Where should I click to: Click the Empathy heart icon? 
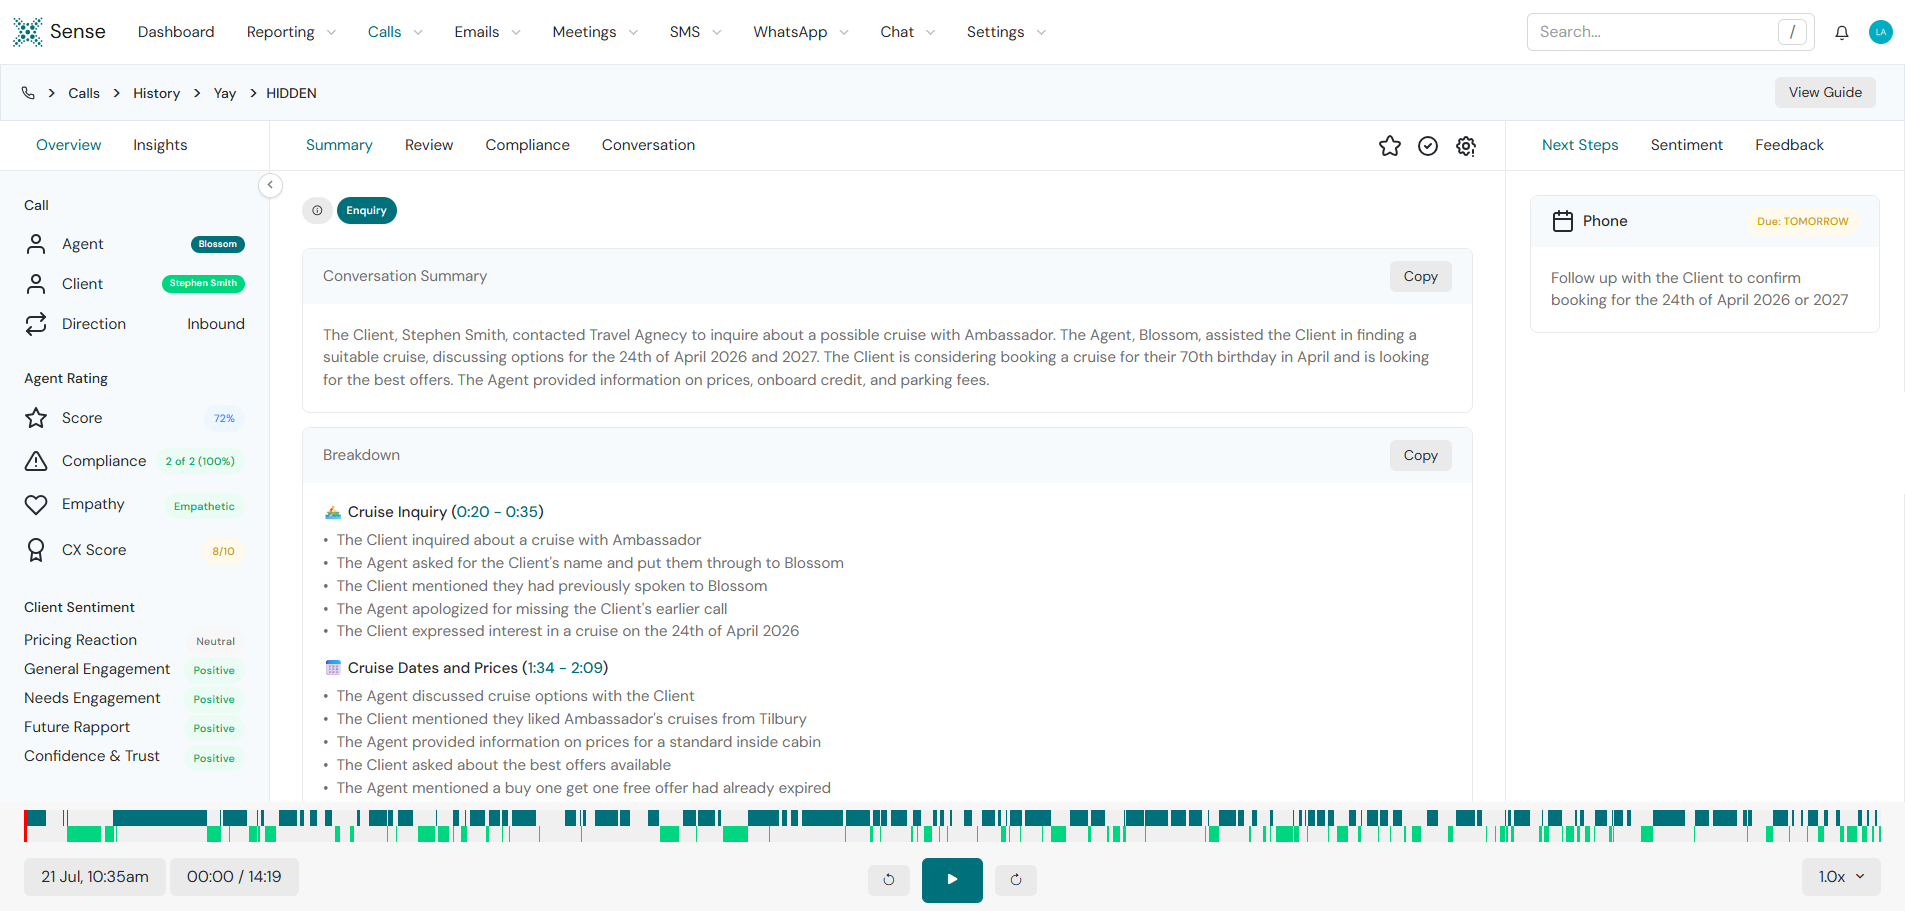36,504
